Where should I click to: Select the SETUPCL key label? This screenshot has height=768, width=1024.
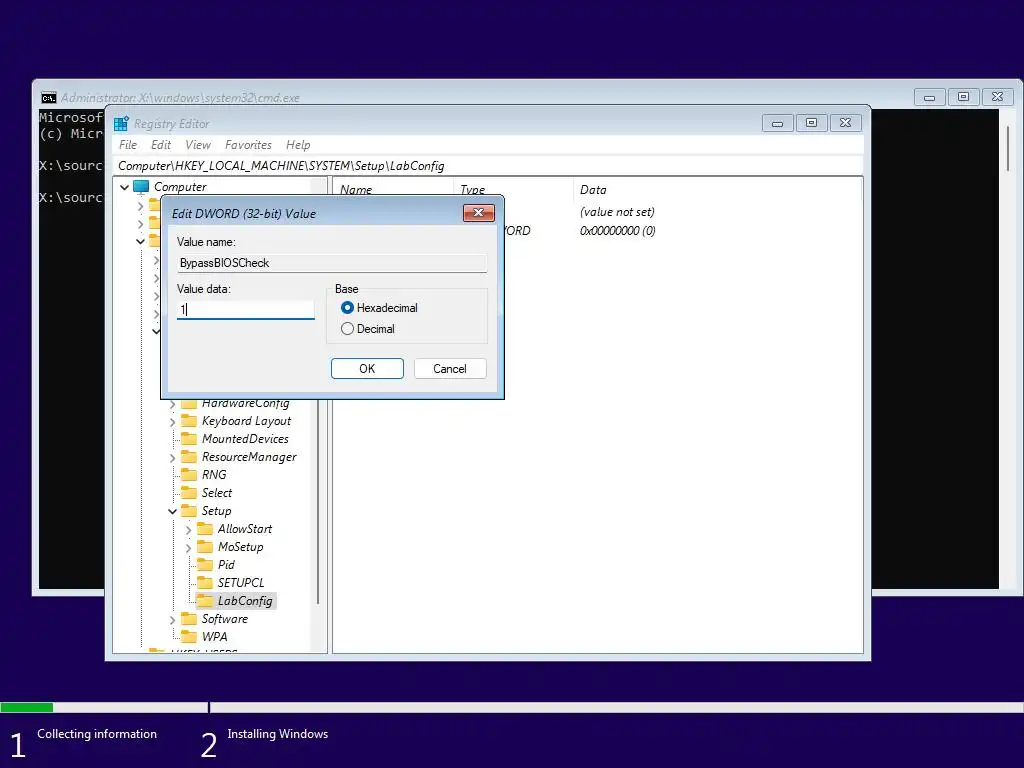(x=241, y=583)
